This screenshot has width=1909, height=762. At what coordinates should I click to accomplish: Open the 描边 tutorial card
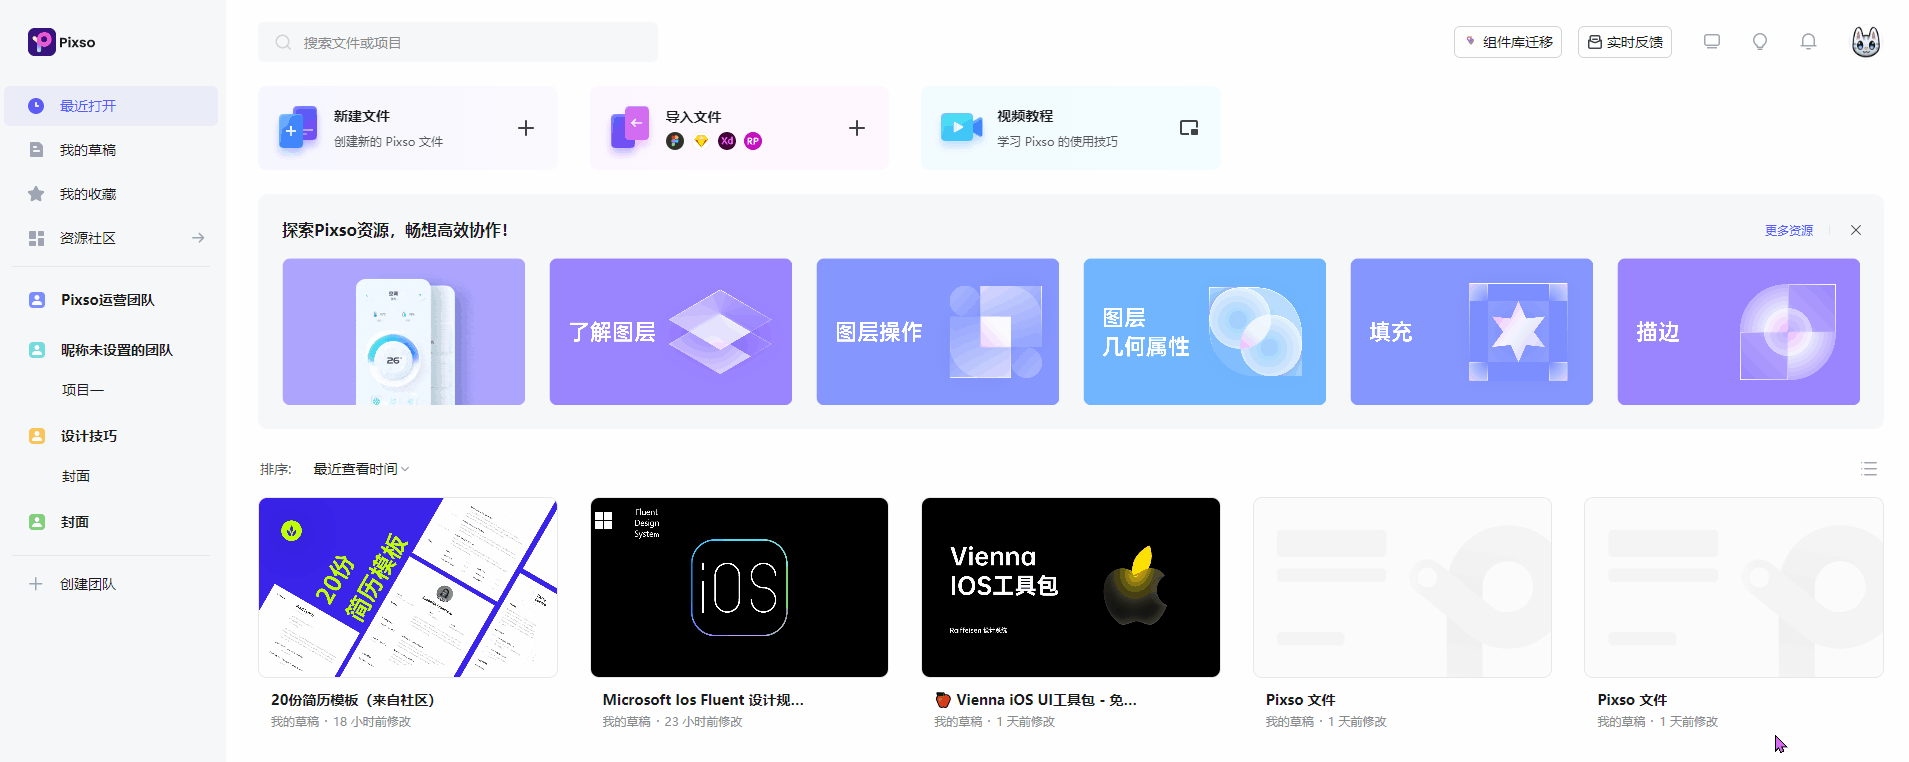click(1739, 332)
